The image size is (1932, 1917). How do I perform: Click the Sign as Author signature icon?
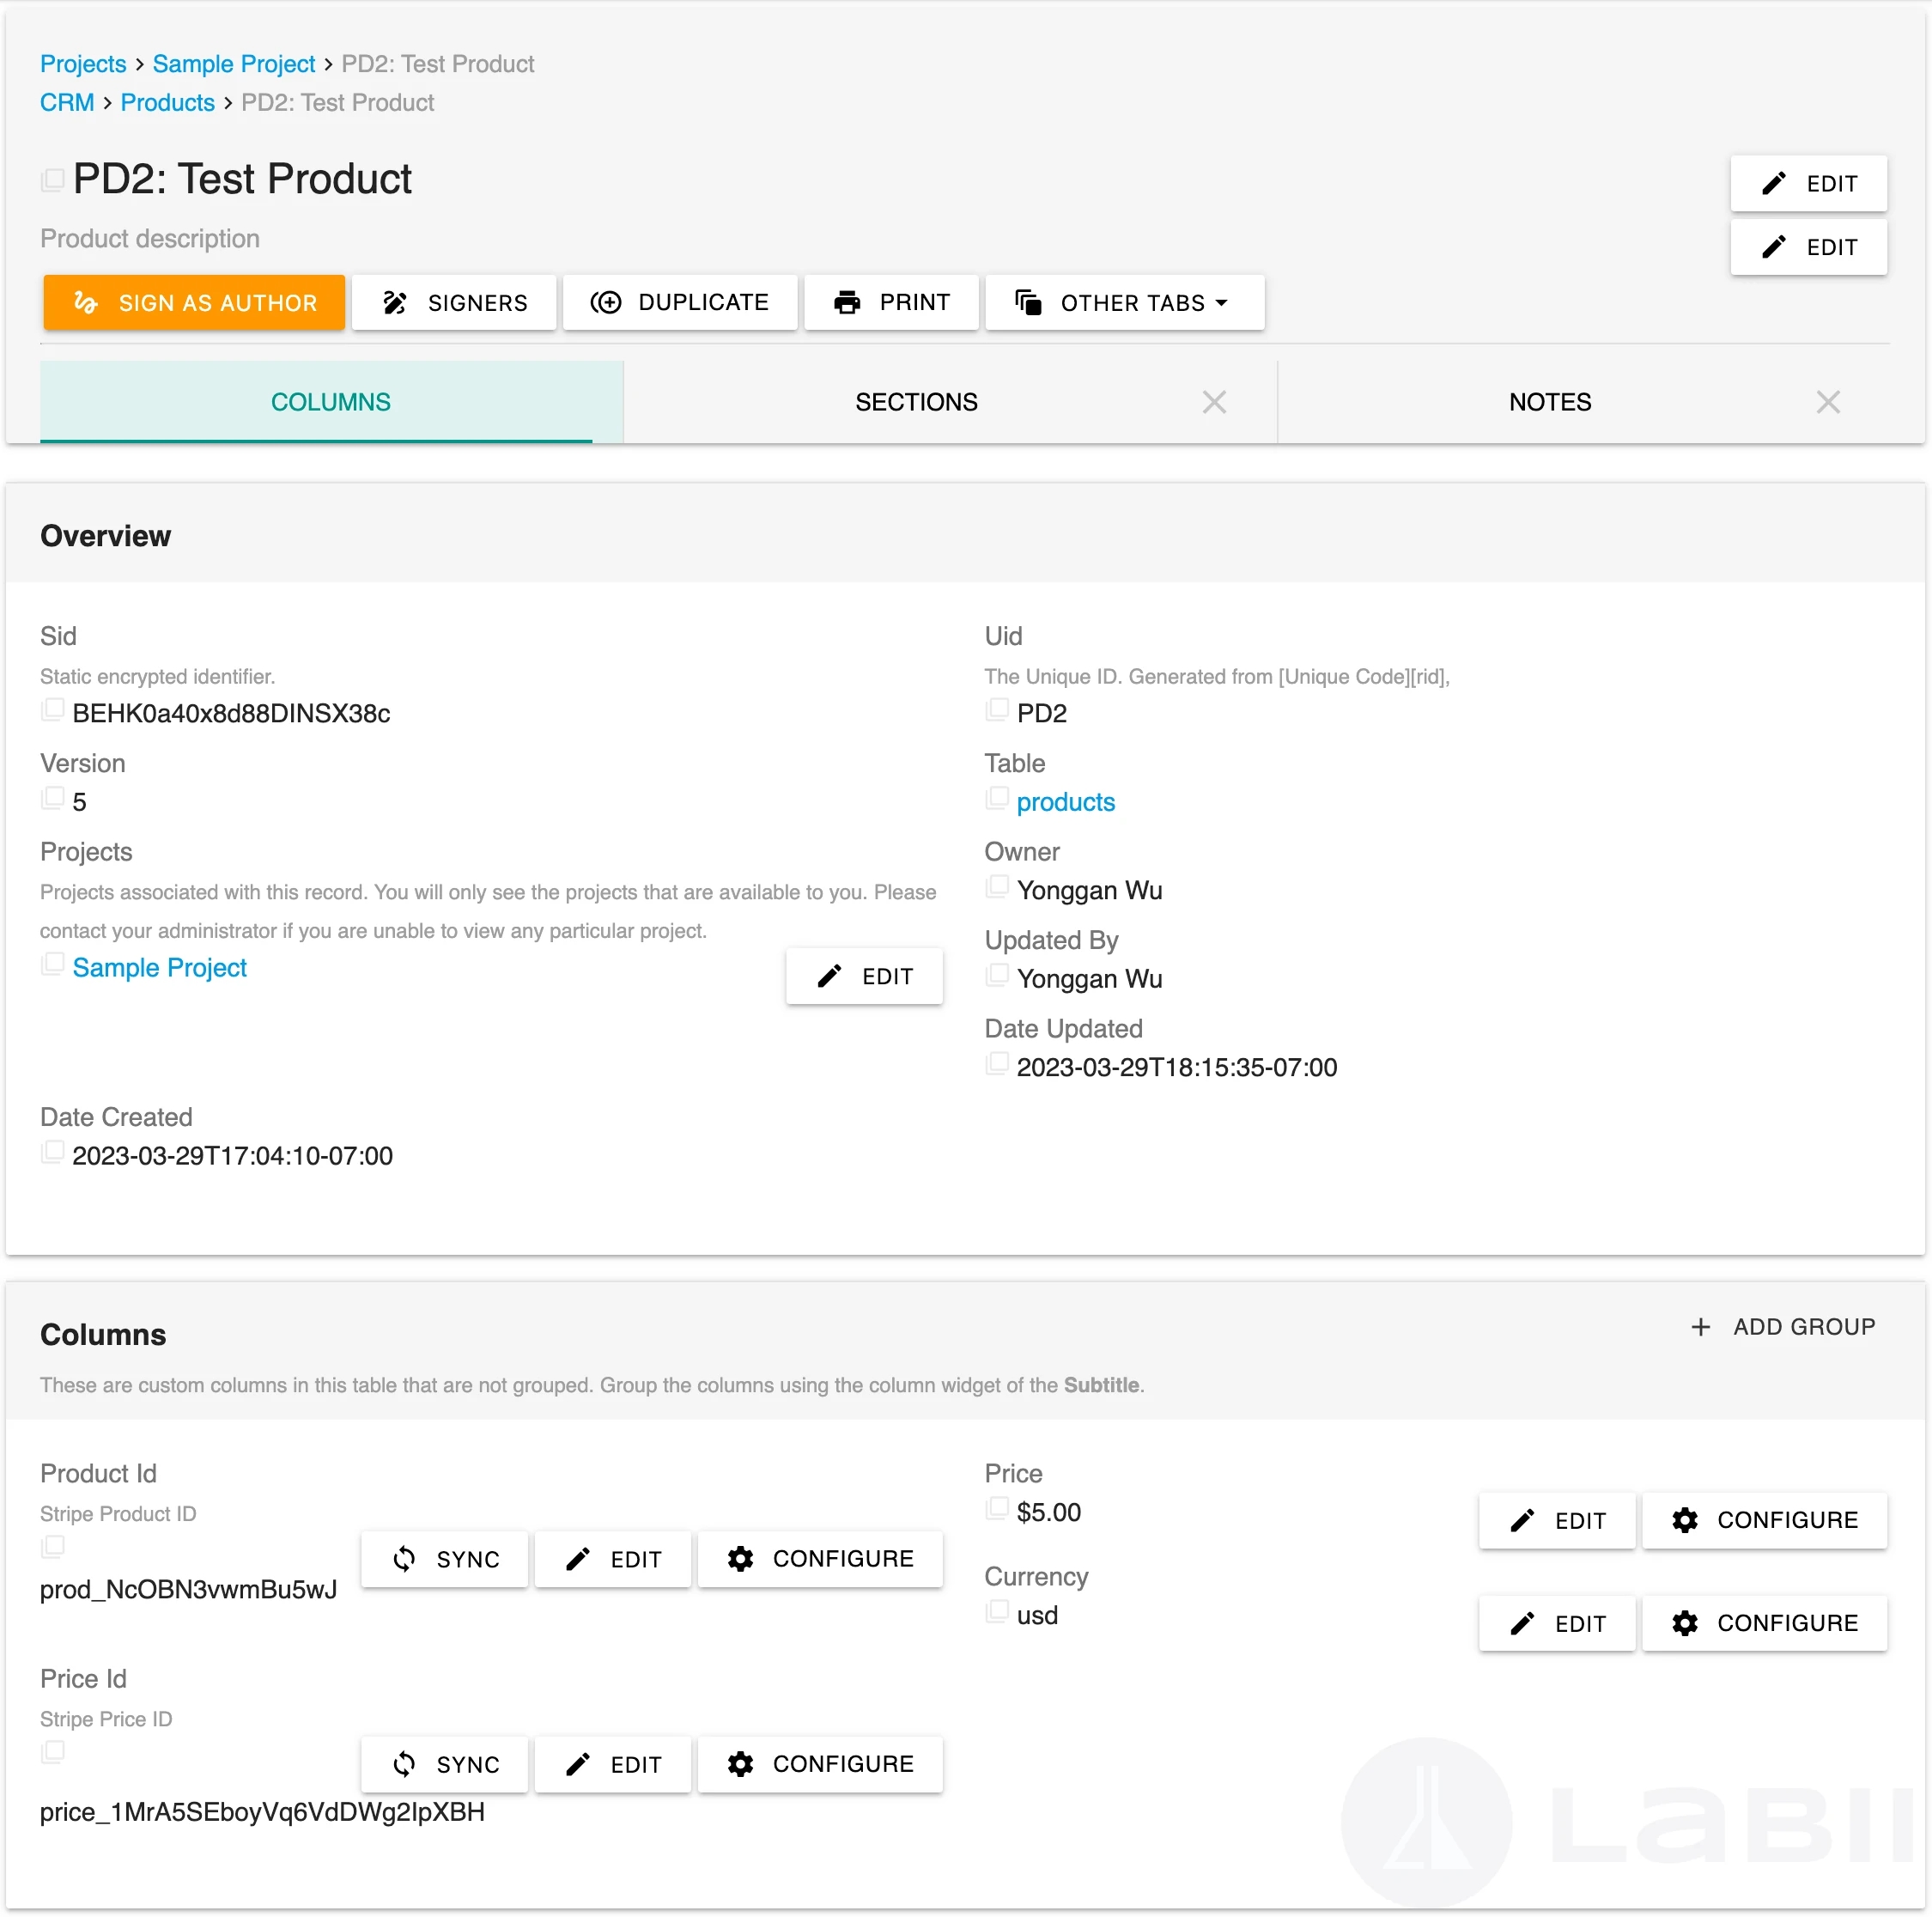point(86,302)
